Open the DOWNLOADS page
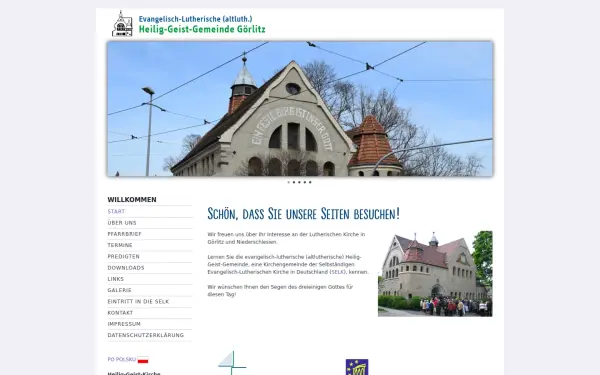The height and width of the screenshot is (375, 600). [x=126, y=268]
